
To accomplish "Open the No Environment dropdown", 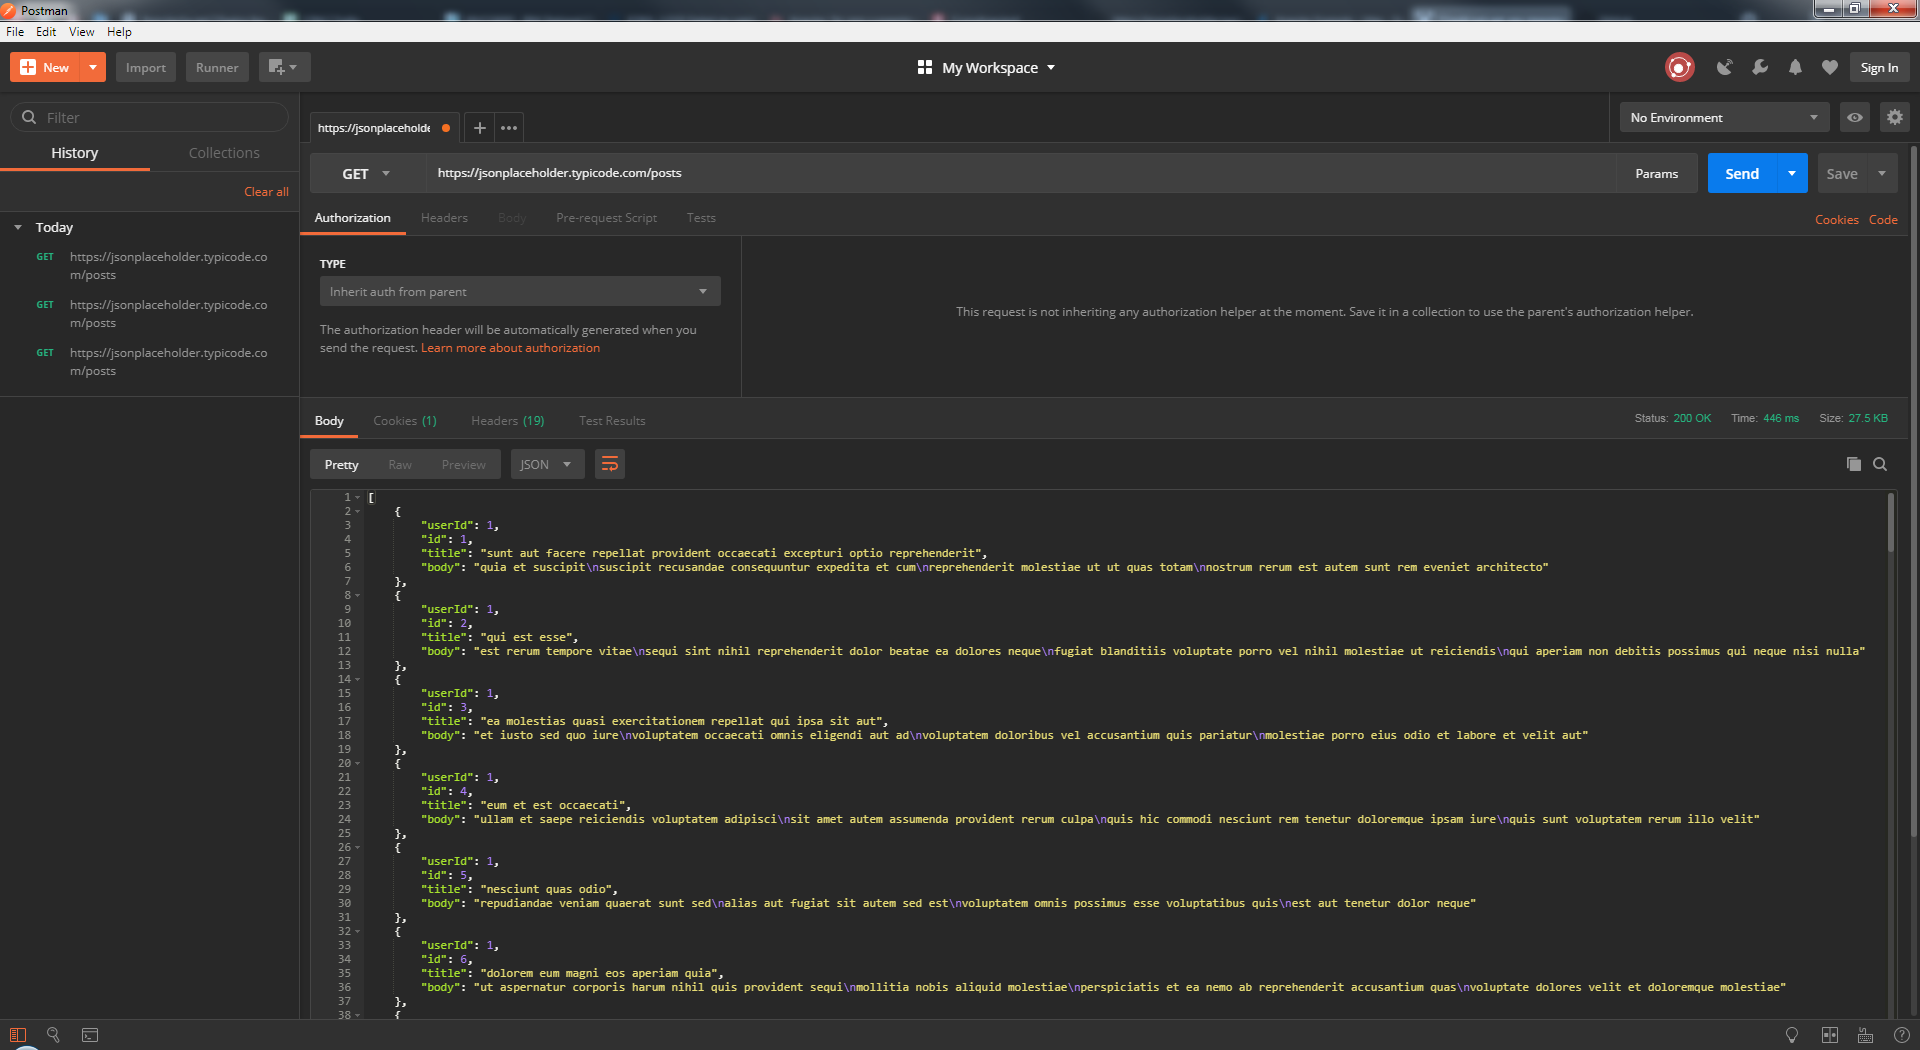I will 1724,117.
